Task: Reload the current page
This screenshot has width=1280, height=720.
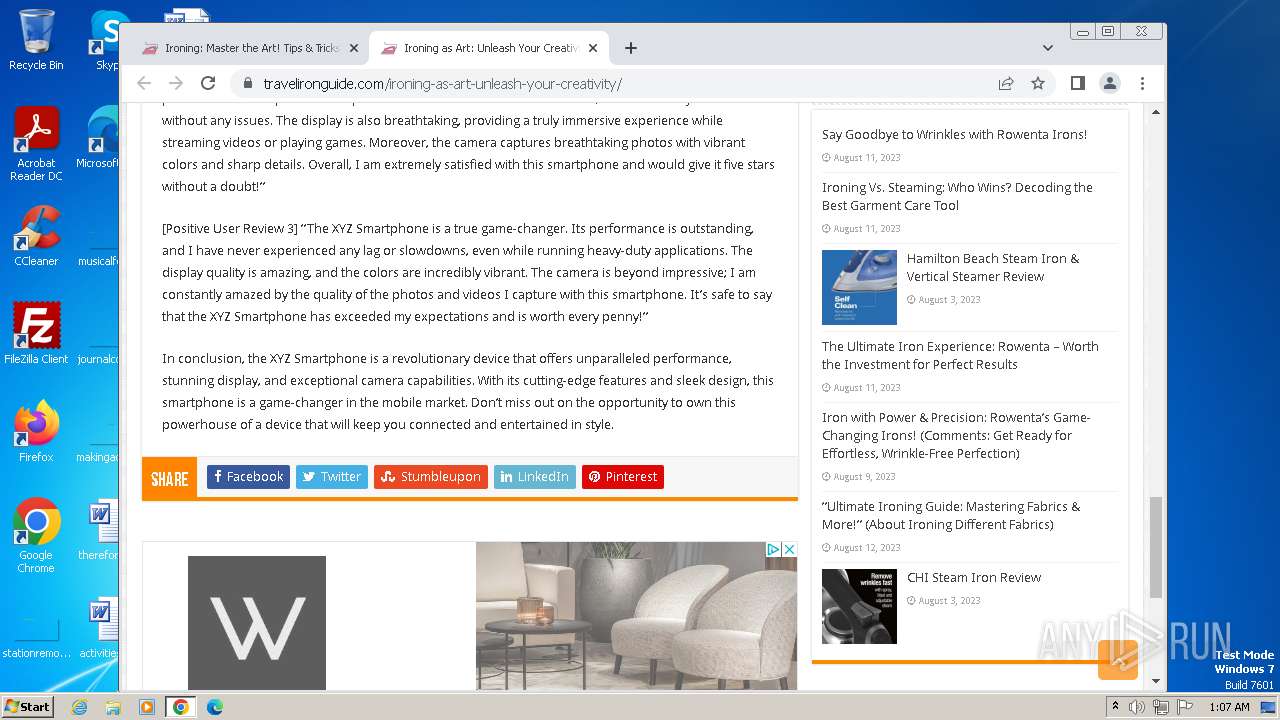Action: pyautogui.click(x=208, y=84)
